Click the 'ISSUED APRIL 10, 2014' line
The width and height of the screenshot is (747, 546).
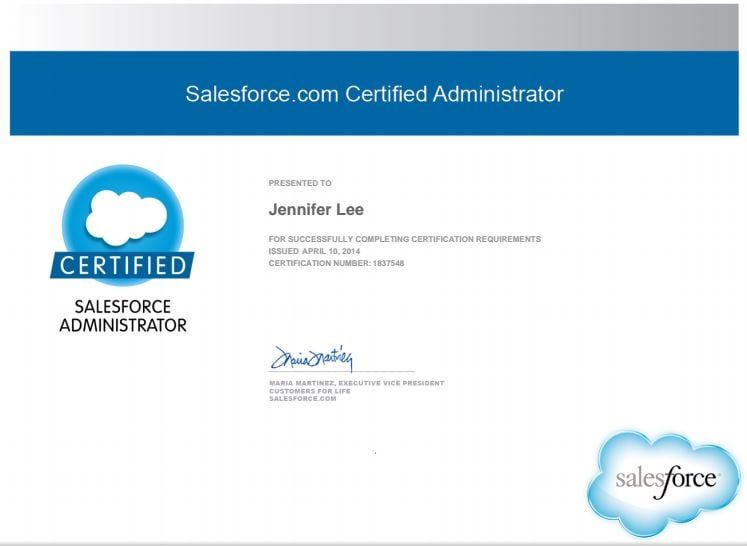tap(314, 251)
